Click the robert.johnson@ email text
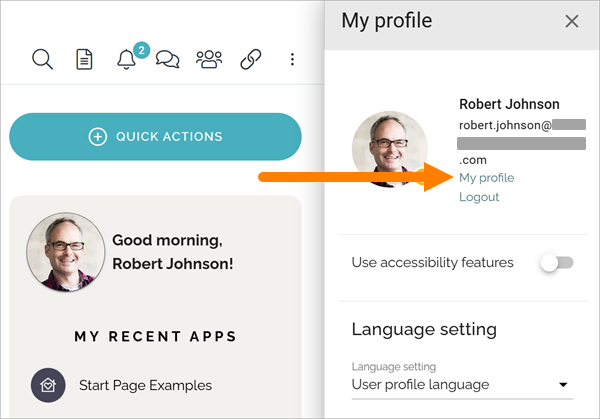The height and width of the screenshot is (419, 600). click(505, 125)
